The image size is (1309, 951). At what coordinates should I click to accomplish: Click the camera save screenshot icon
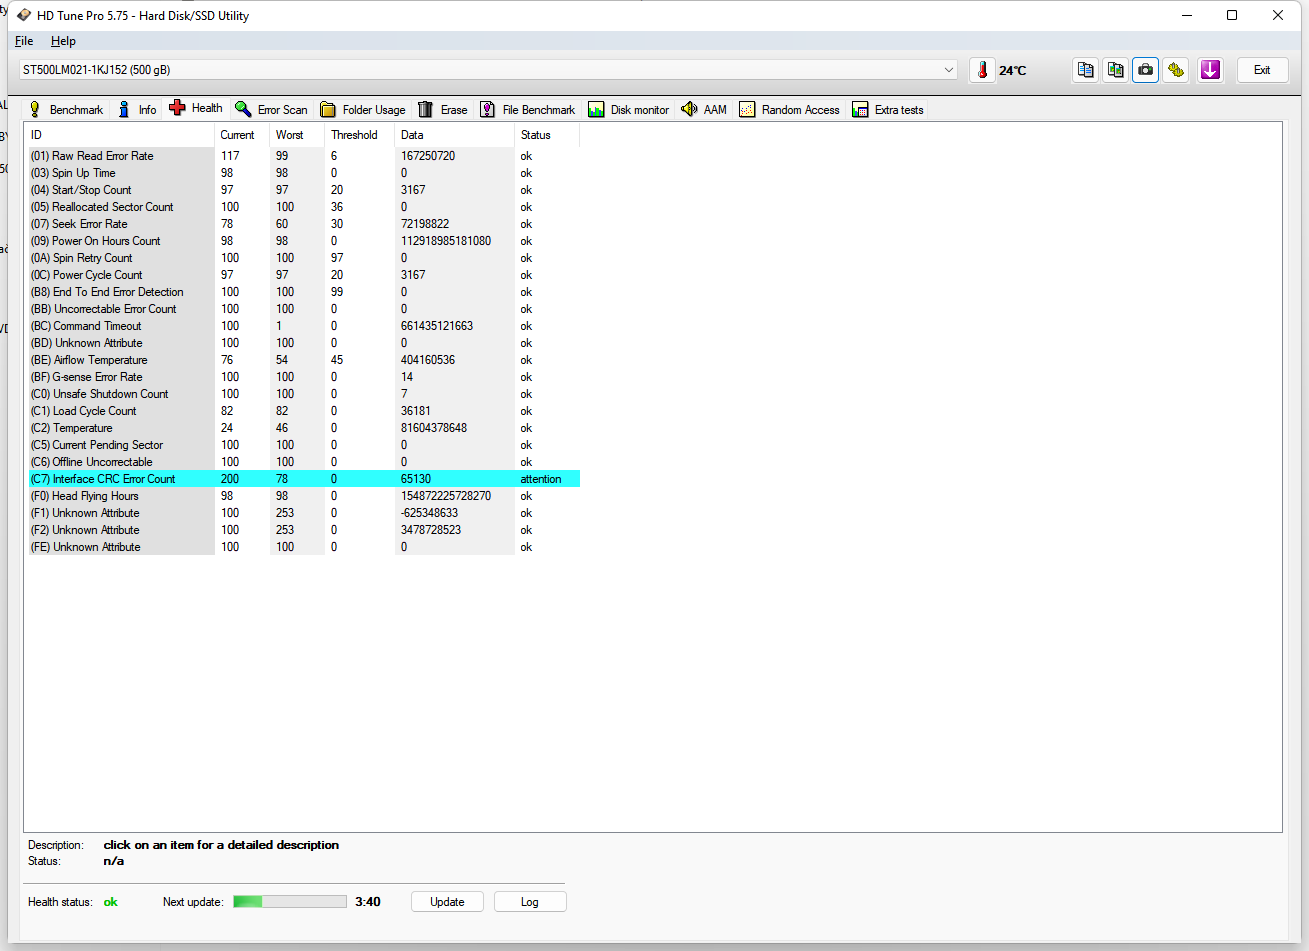(x=1145, y=70)
